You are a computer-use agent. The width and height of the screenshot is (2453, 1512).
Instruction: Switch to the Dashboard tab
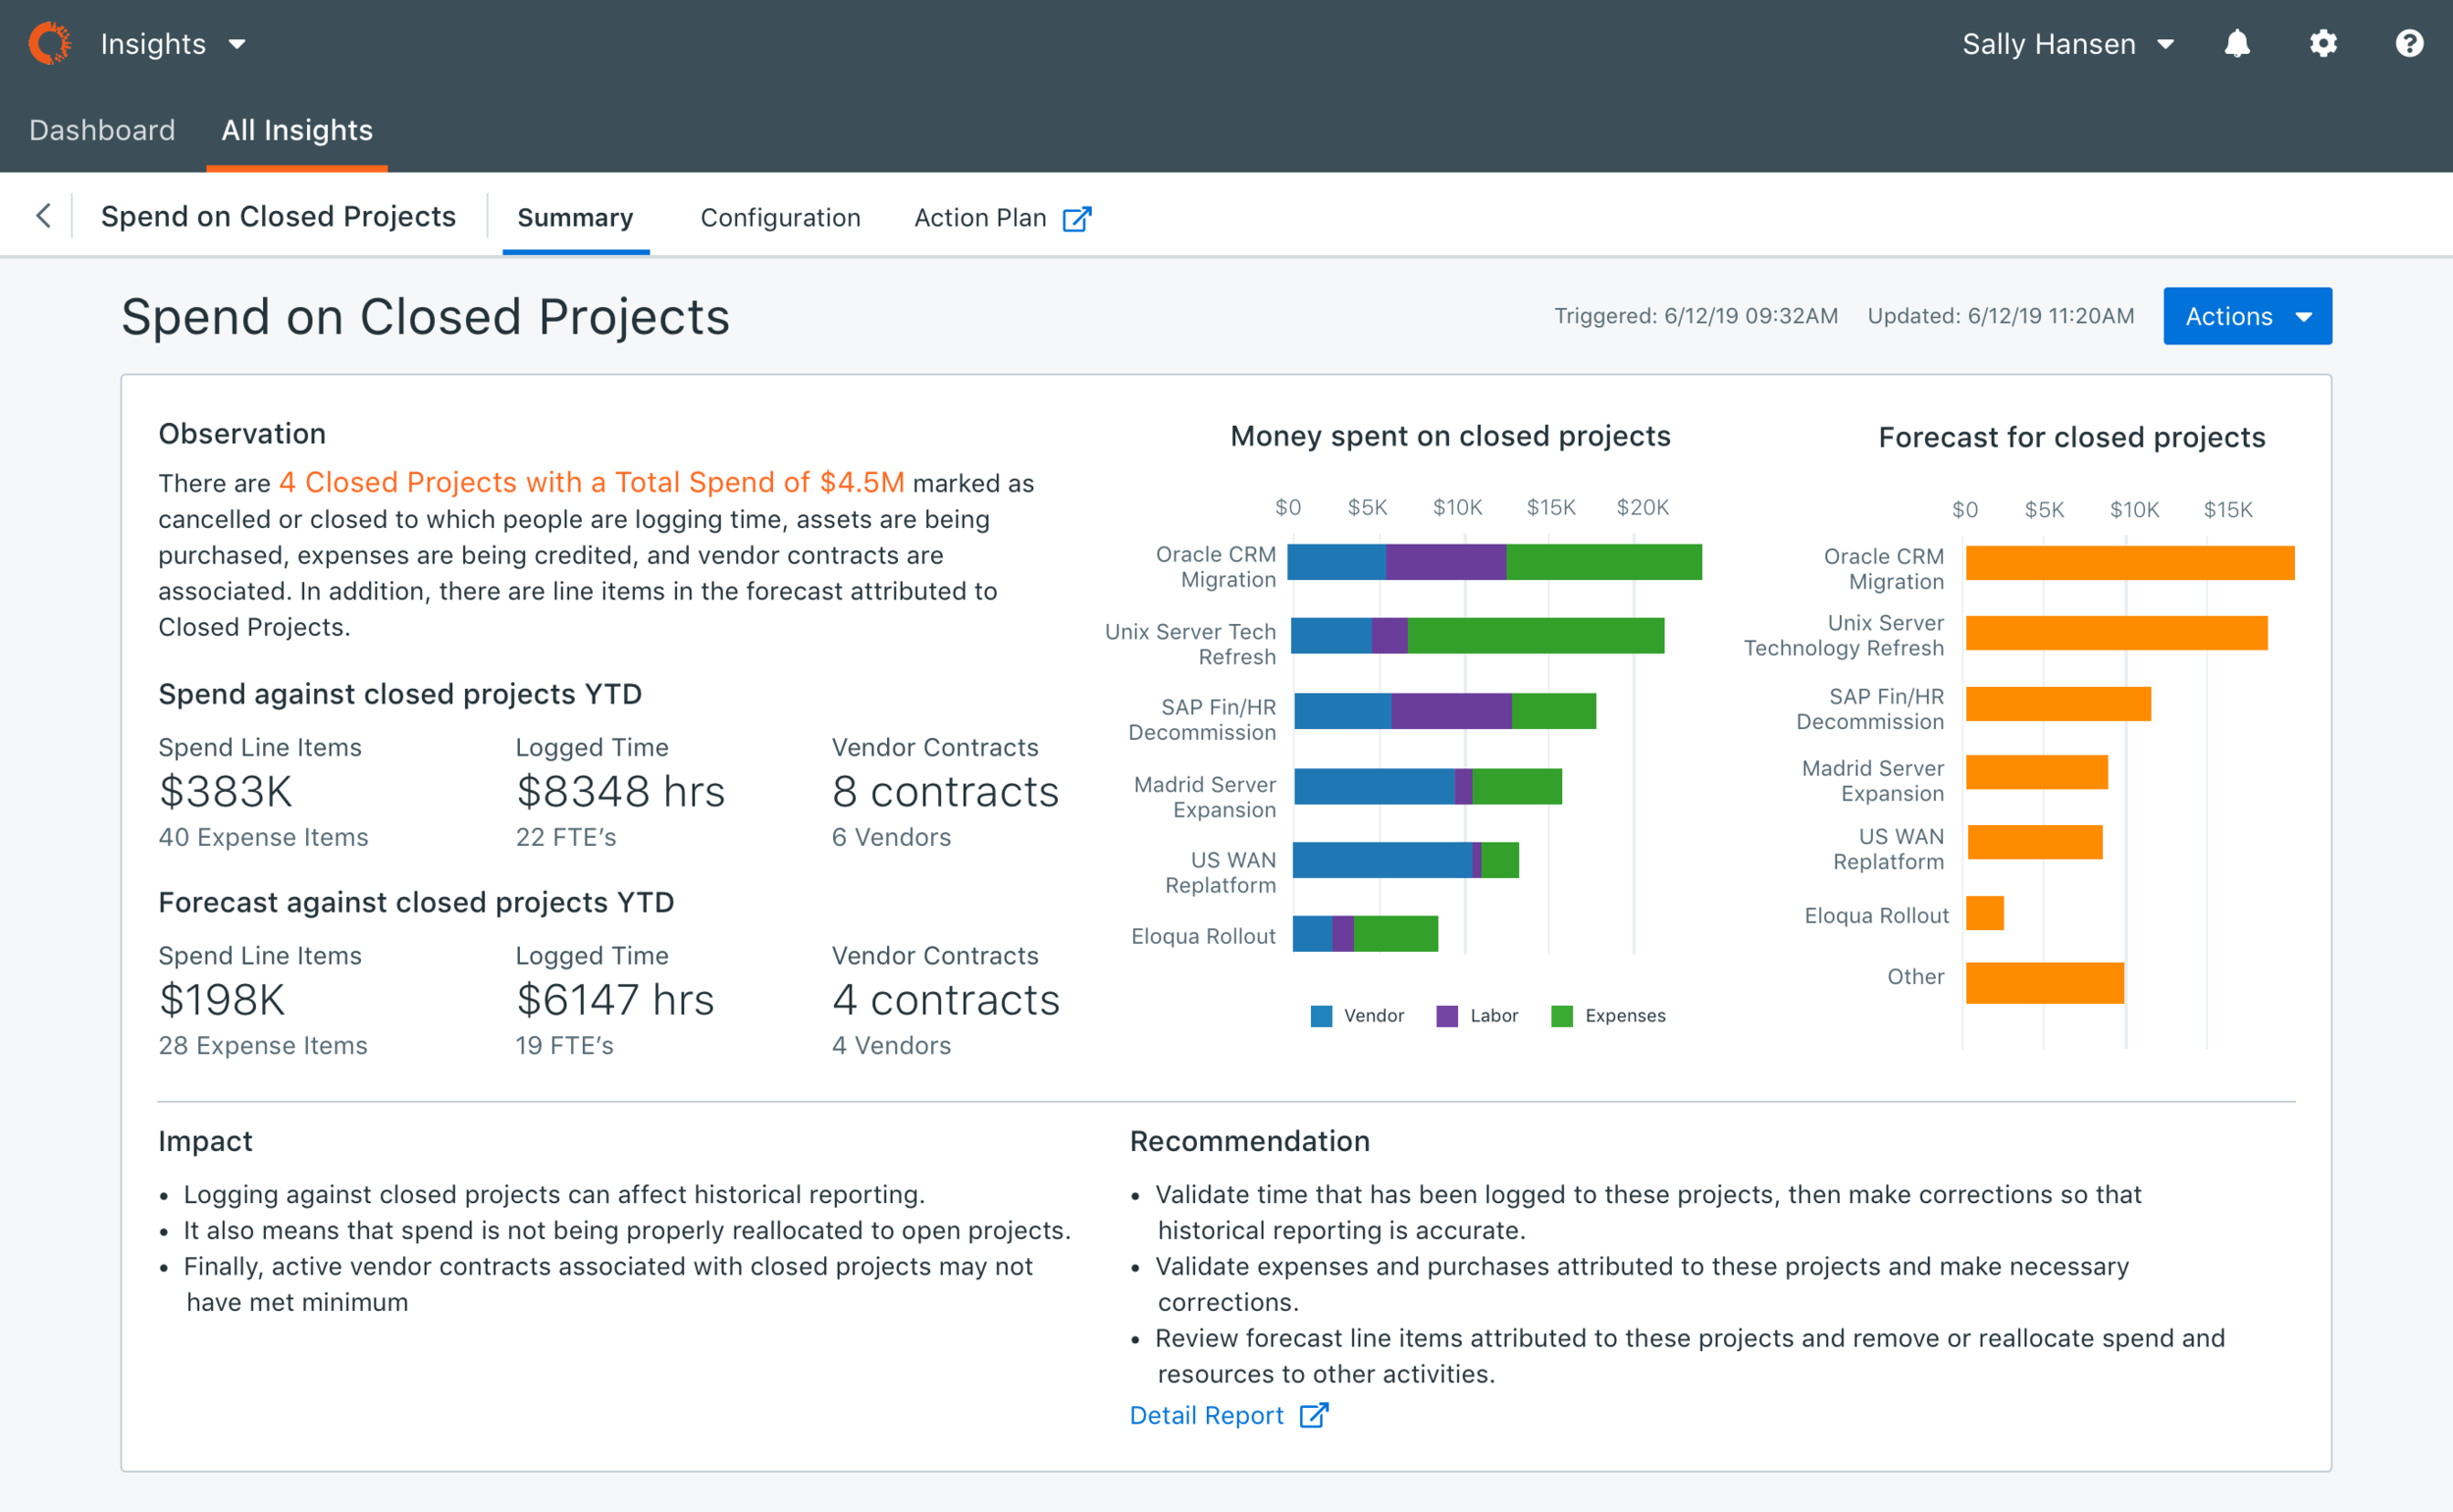(x=102, y=130)
